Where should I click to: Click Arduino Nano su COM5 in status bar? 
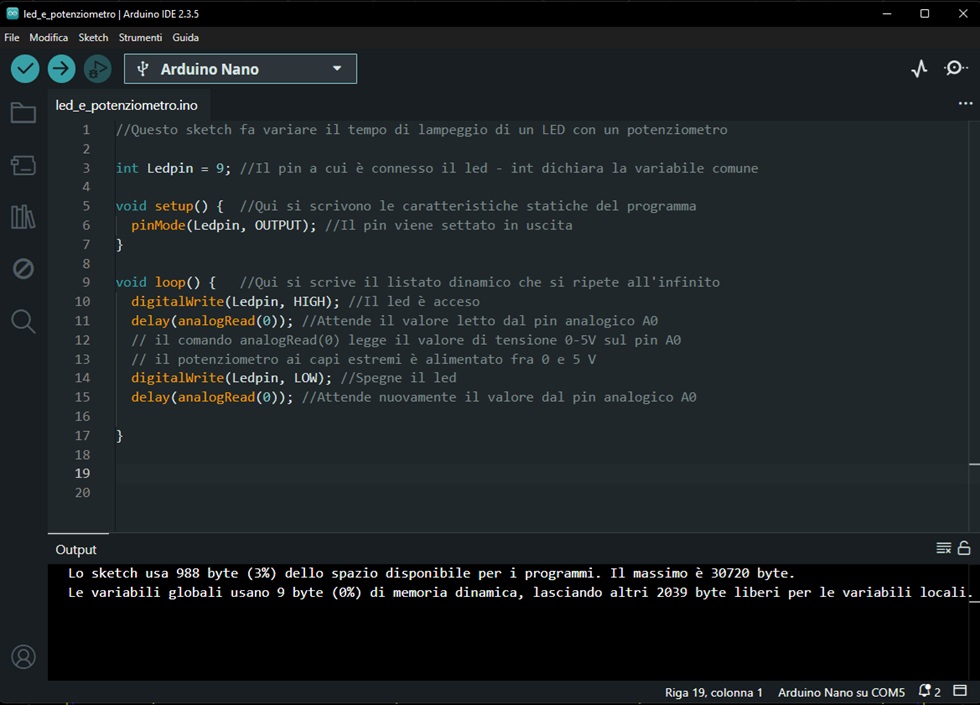coord(841,692)
